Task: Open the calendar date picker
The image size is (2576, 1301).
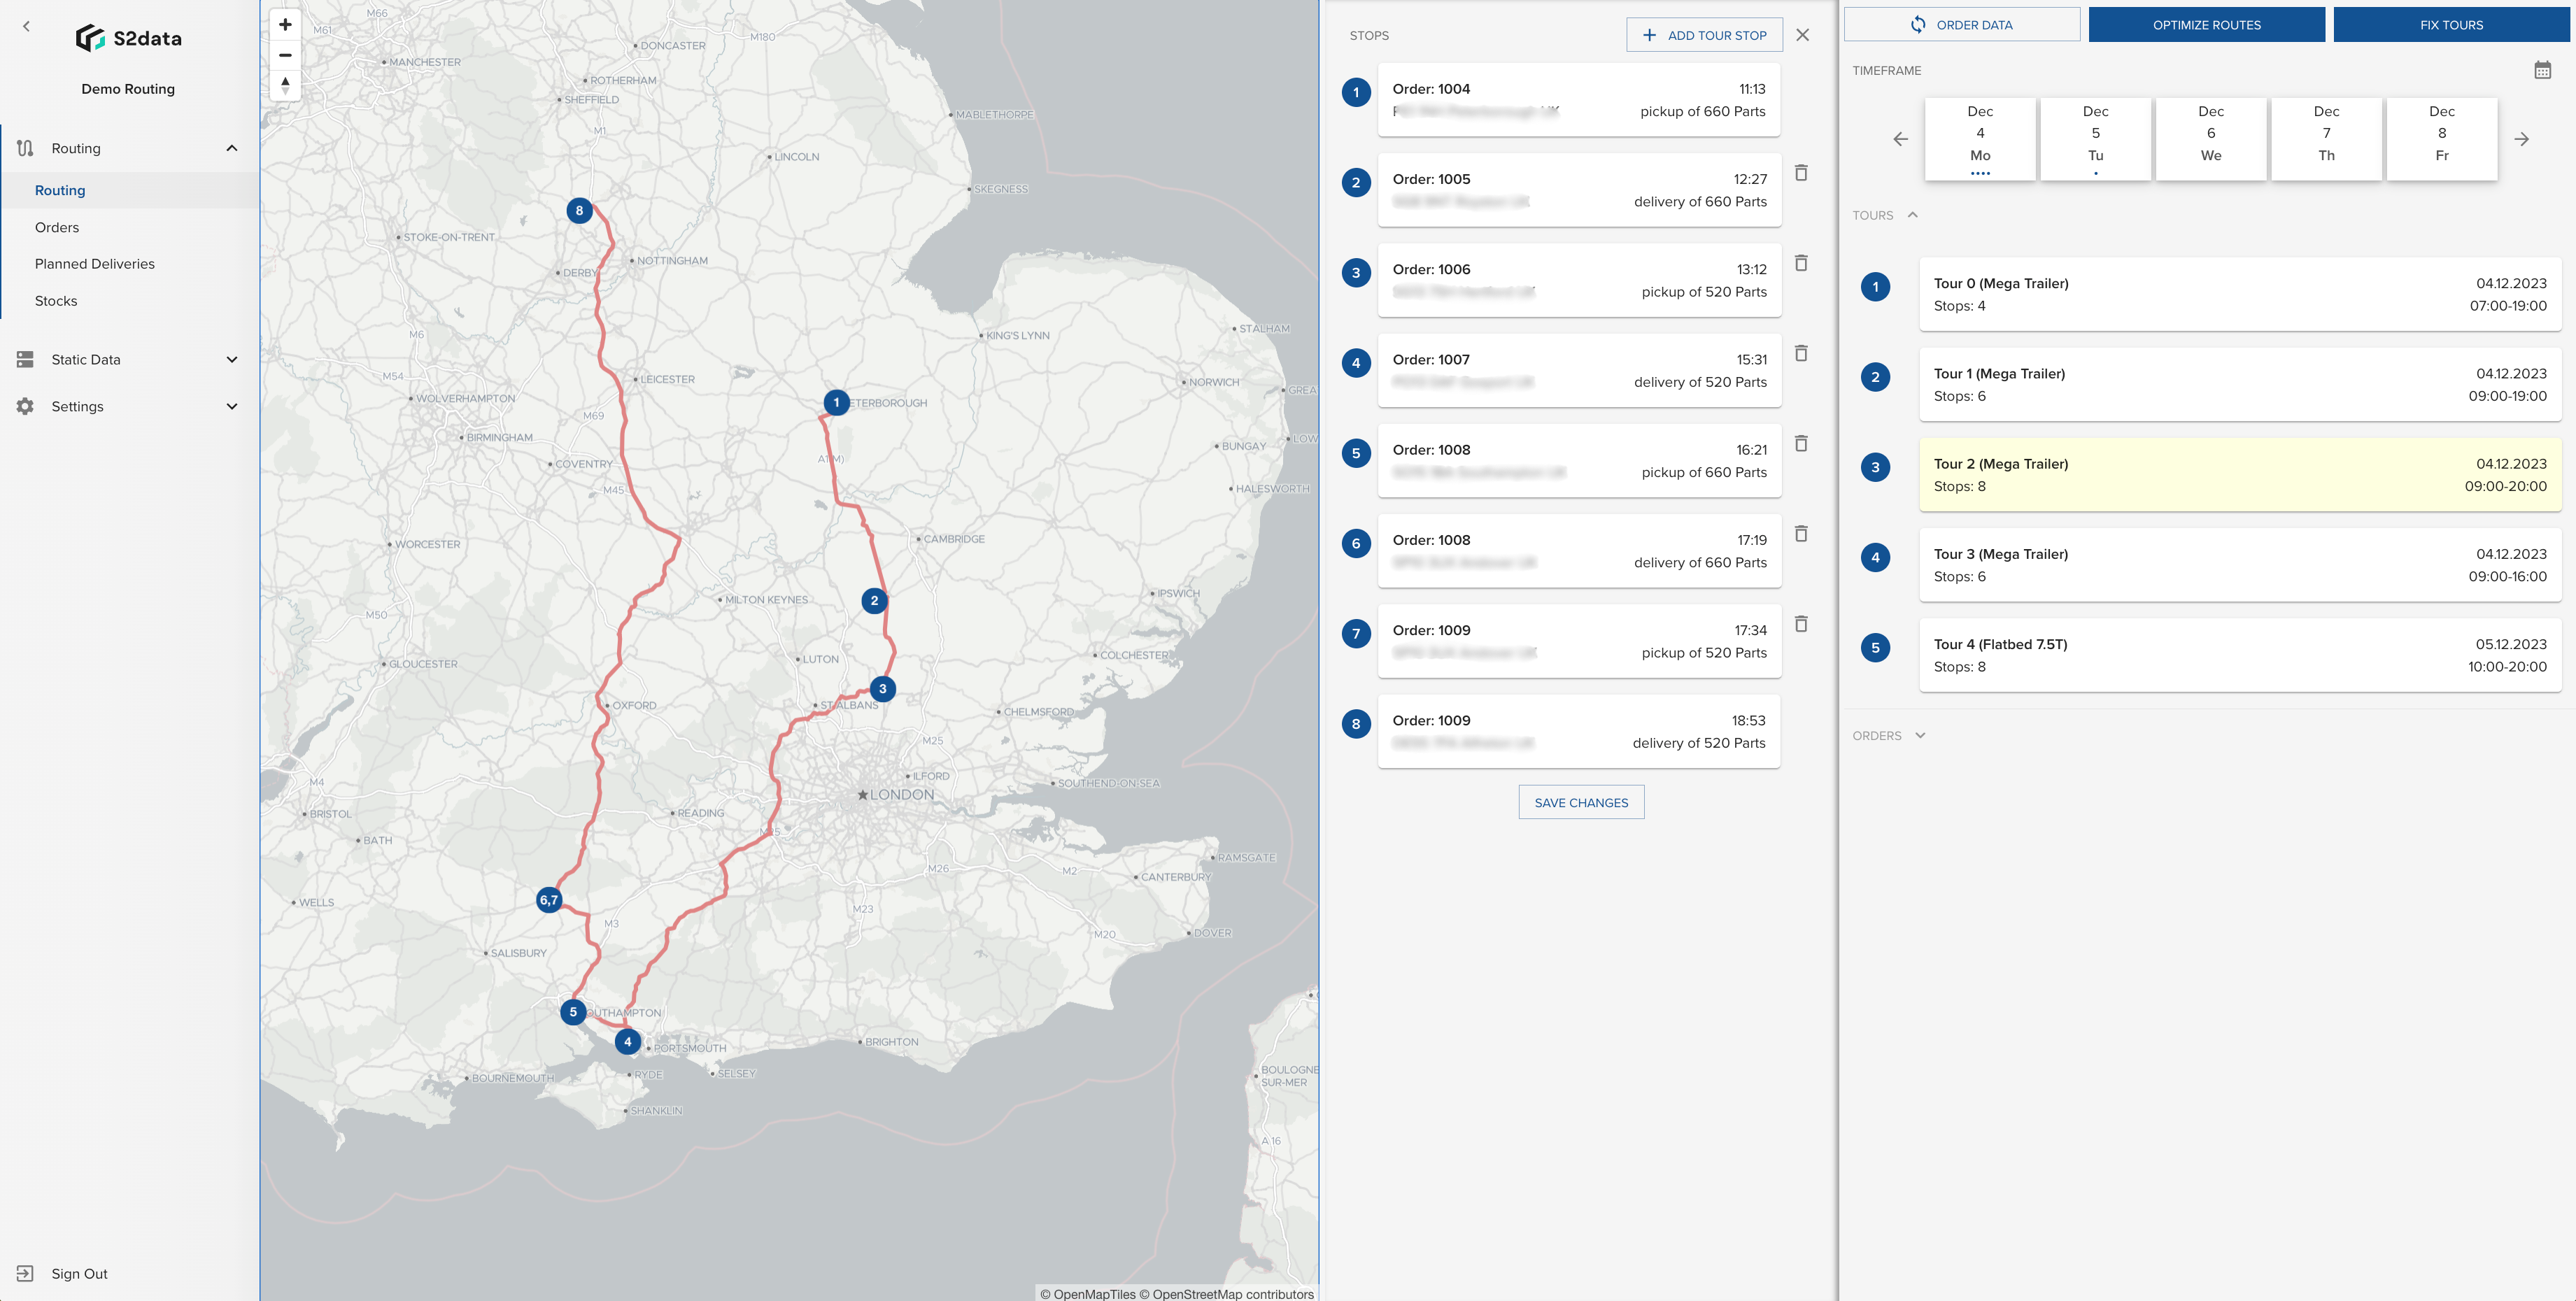Action: (x=2540, y=70)
